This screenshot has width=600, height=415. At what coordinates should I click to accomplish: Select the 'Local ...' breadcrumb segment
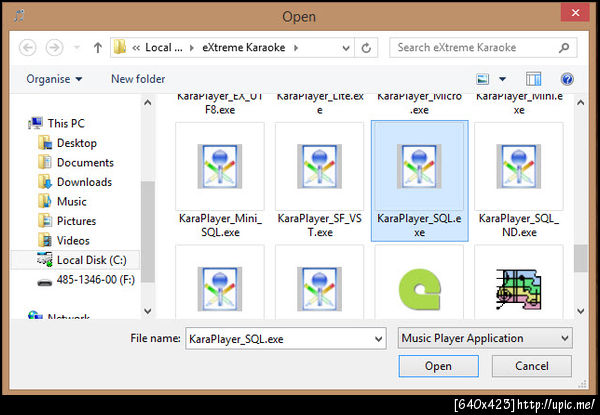164,47
